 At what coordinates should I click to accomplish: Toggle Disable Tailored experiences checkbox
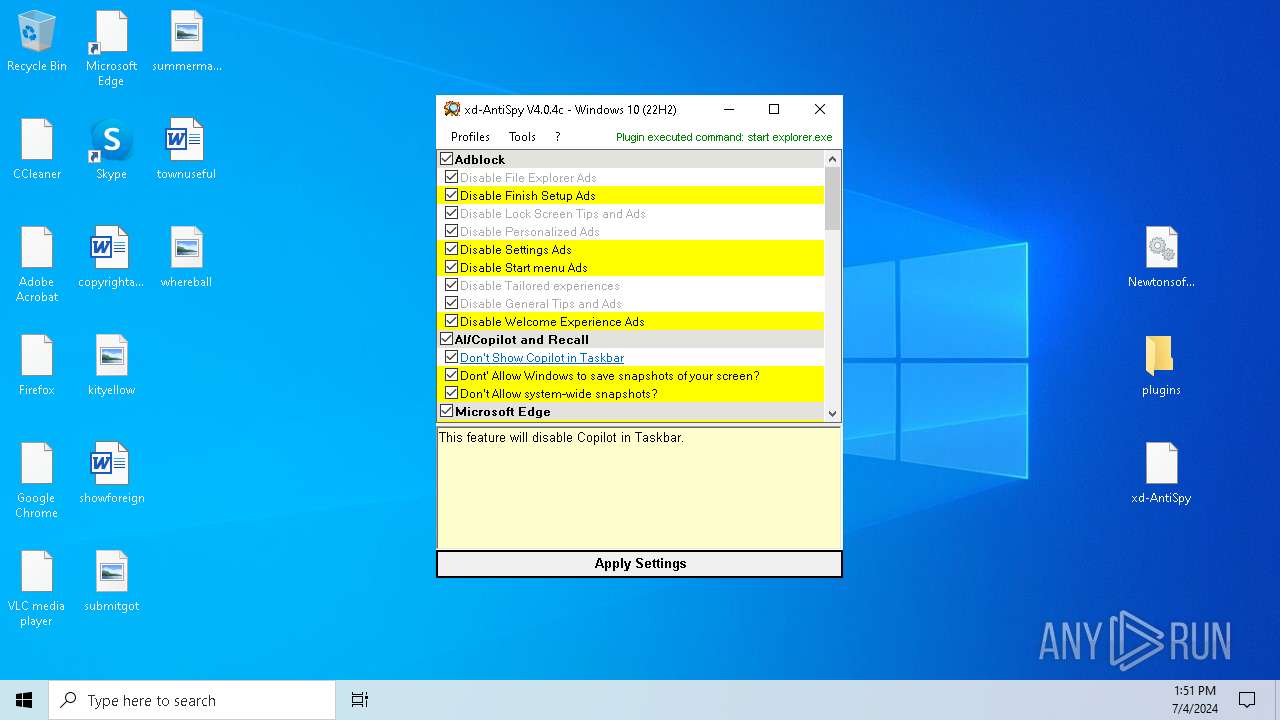pyautogui.click(x=452, y=285)
